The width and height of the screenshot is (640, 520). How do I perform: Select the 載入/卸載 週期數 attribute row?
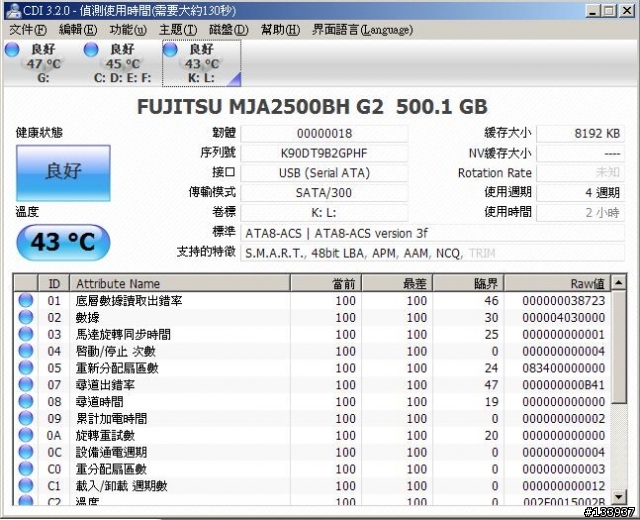312,486
